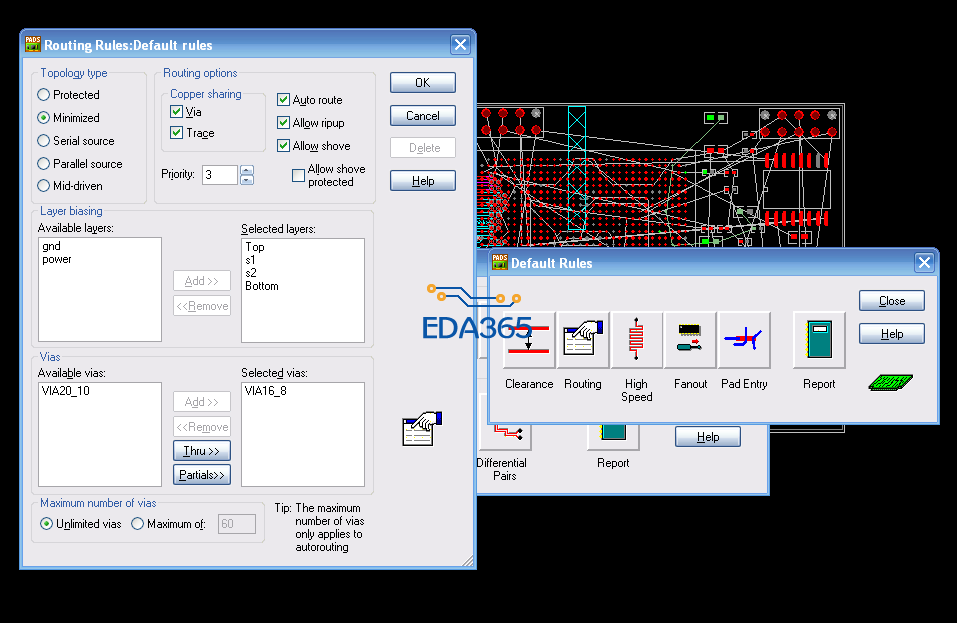Viewport: 957px width, 623px height.
Task: Select s1 in Selected layers
Action: point(250,260)
